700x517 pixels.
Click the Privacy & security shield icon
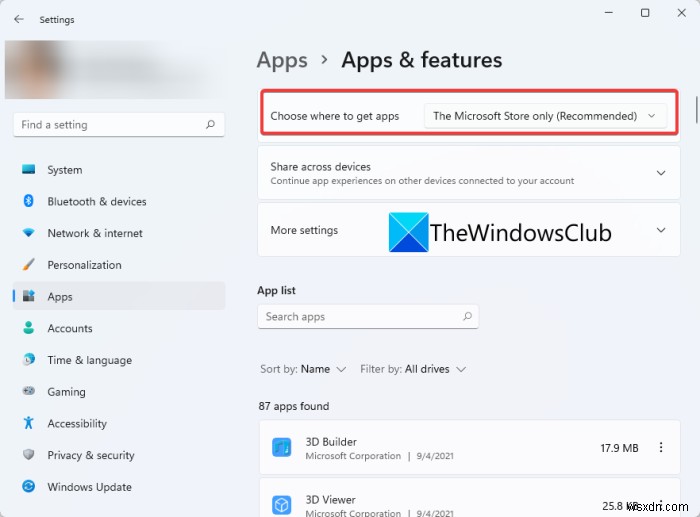pos(29,454)
